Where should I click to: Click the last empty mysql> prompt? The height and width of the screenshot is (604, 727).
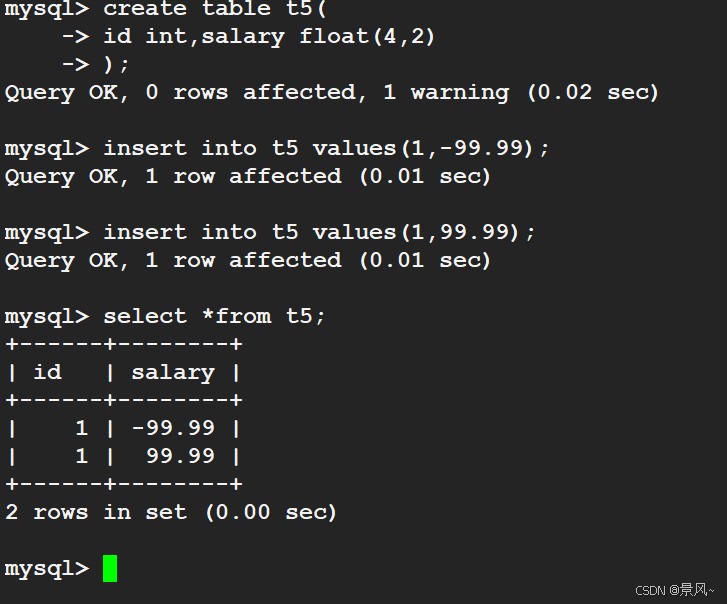pyautogui.click(x=46, y=568)
